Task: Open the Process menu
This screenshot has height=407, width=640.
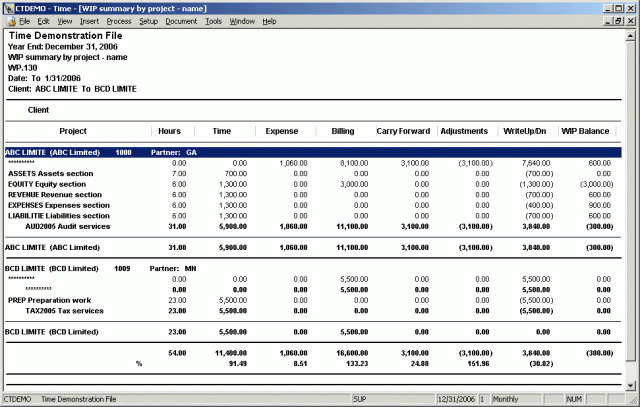Action: click(x=118, y=21)
